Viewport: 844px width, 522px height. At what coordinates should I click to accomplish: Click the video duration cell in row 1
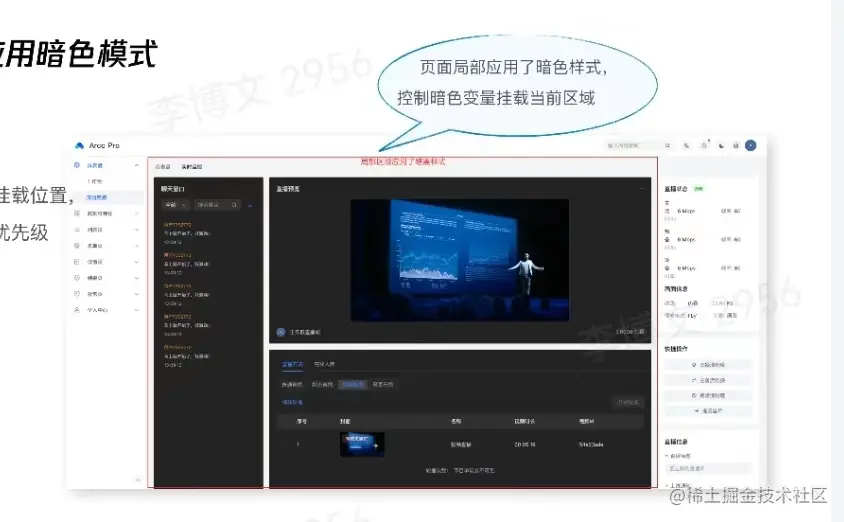tap(524, 445)
